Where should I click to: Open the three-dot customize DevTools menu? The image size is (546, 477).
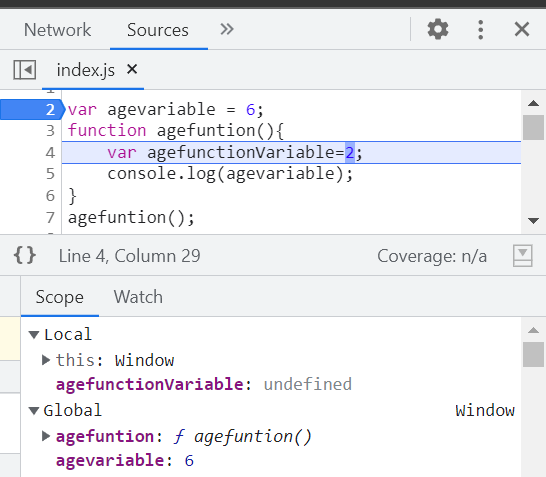[481, 30]
